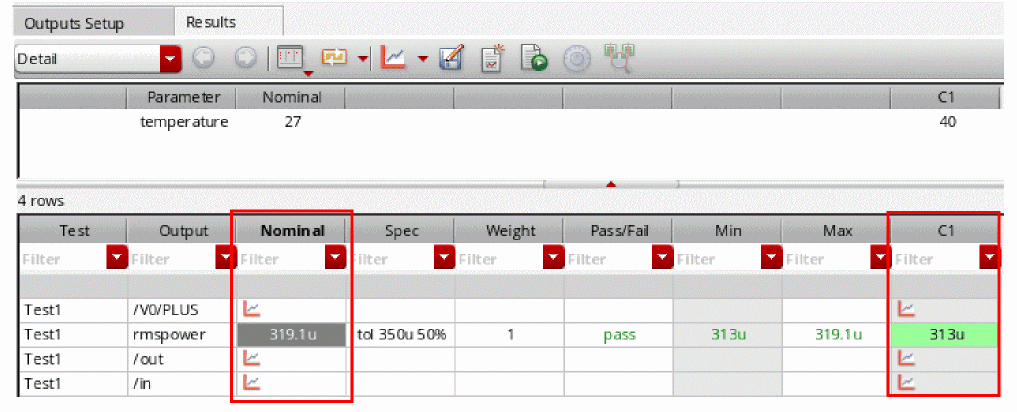Viewport: 1017px width, 412px height.
Task: Click the 313u value in Min column
Action: pyautogui.click(x=727, y=335)
